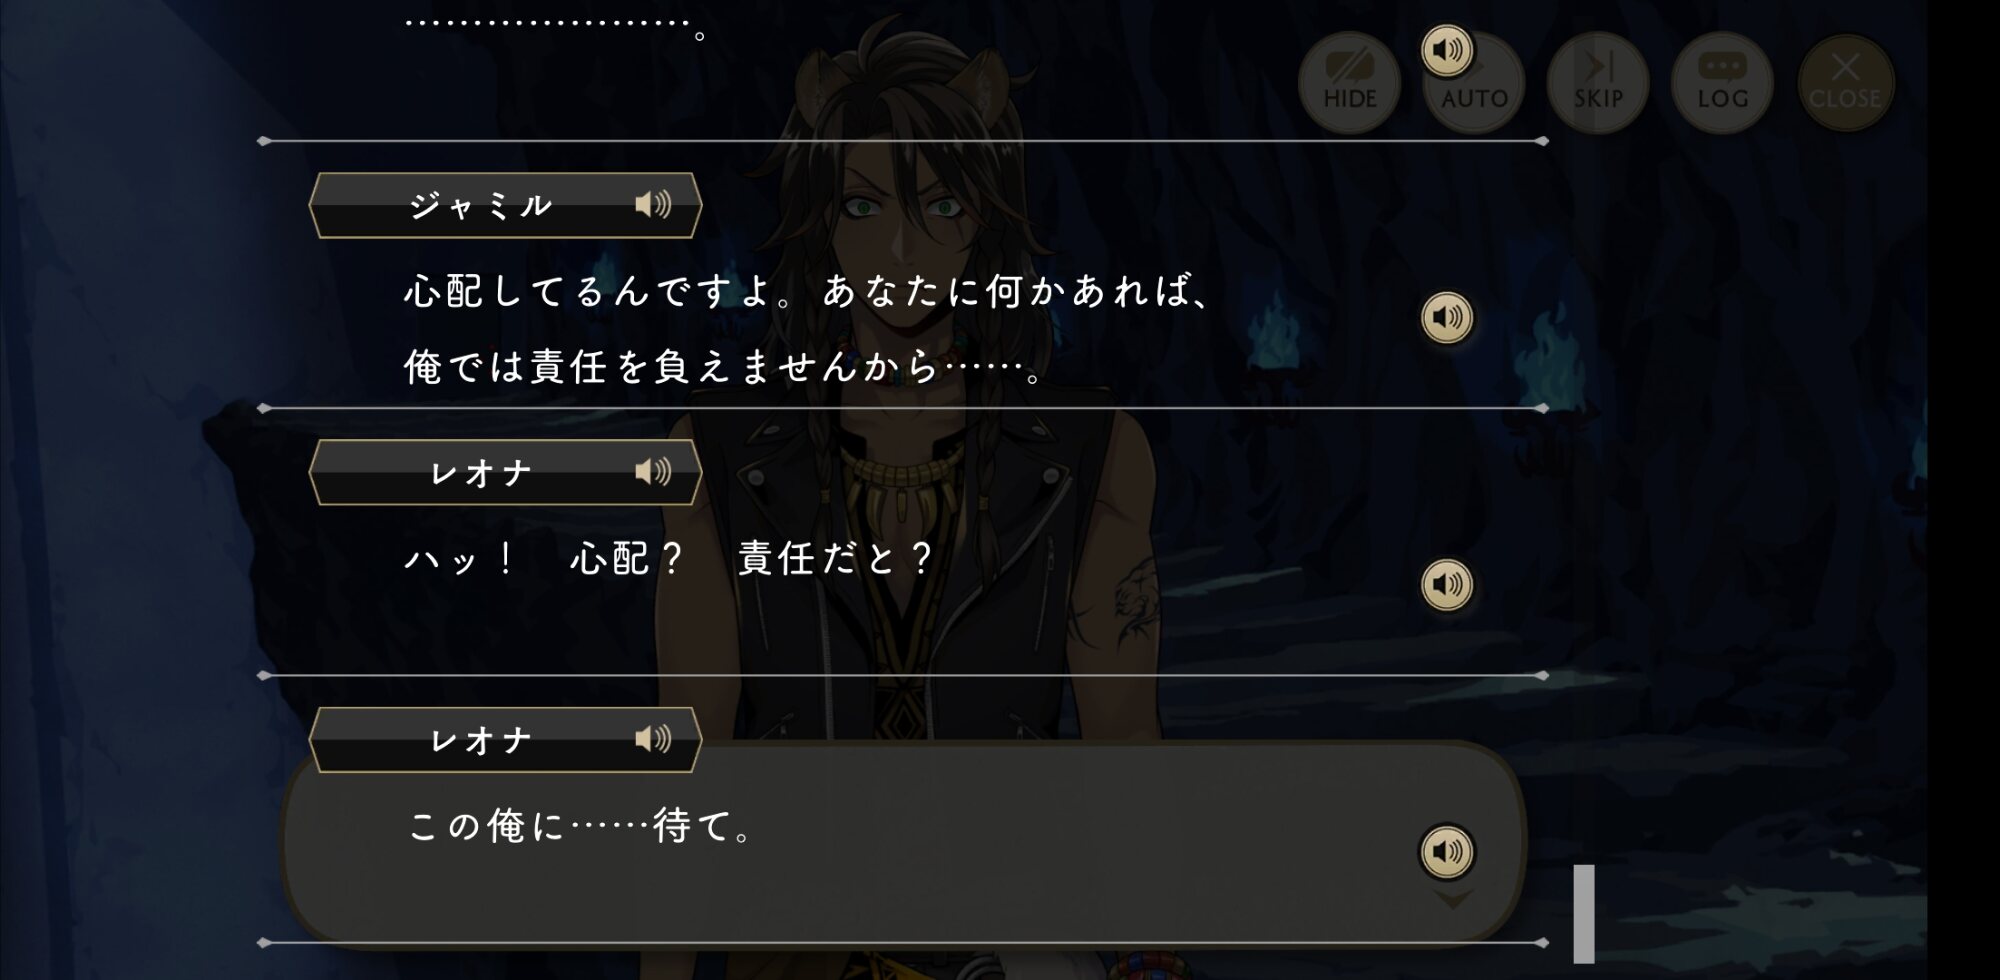Replay audio for この俺に……待て line
The image size is (2000, 980).
(1447, 851)
